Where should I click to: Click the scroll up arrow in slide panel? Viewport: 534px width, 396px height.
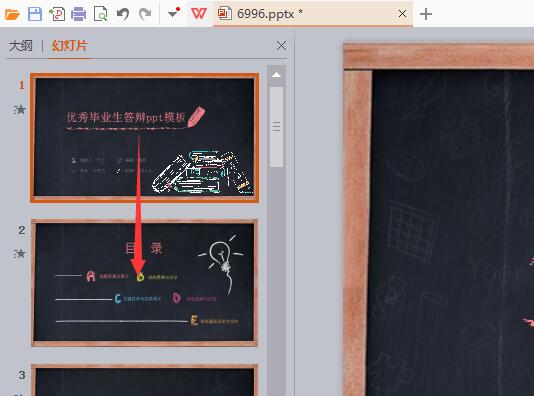coord(277,75)
